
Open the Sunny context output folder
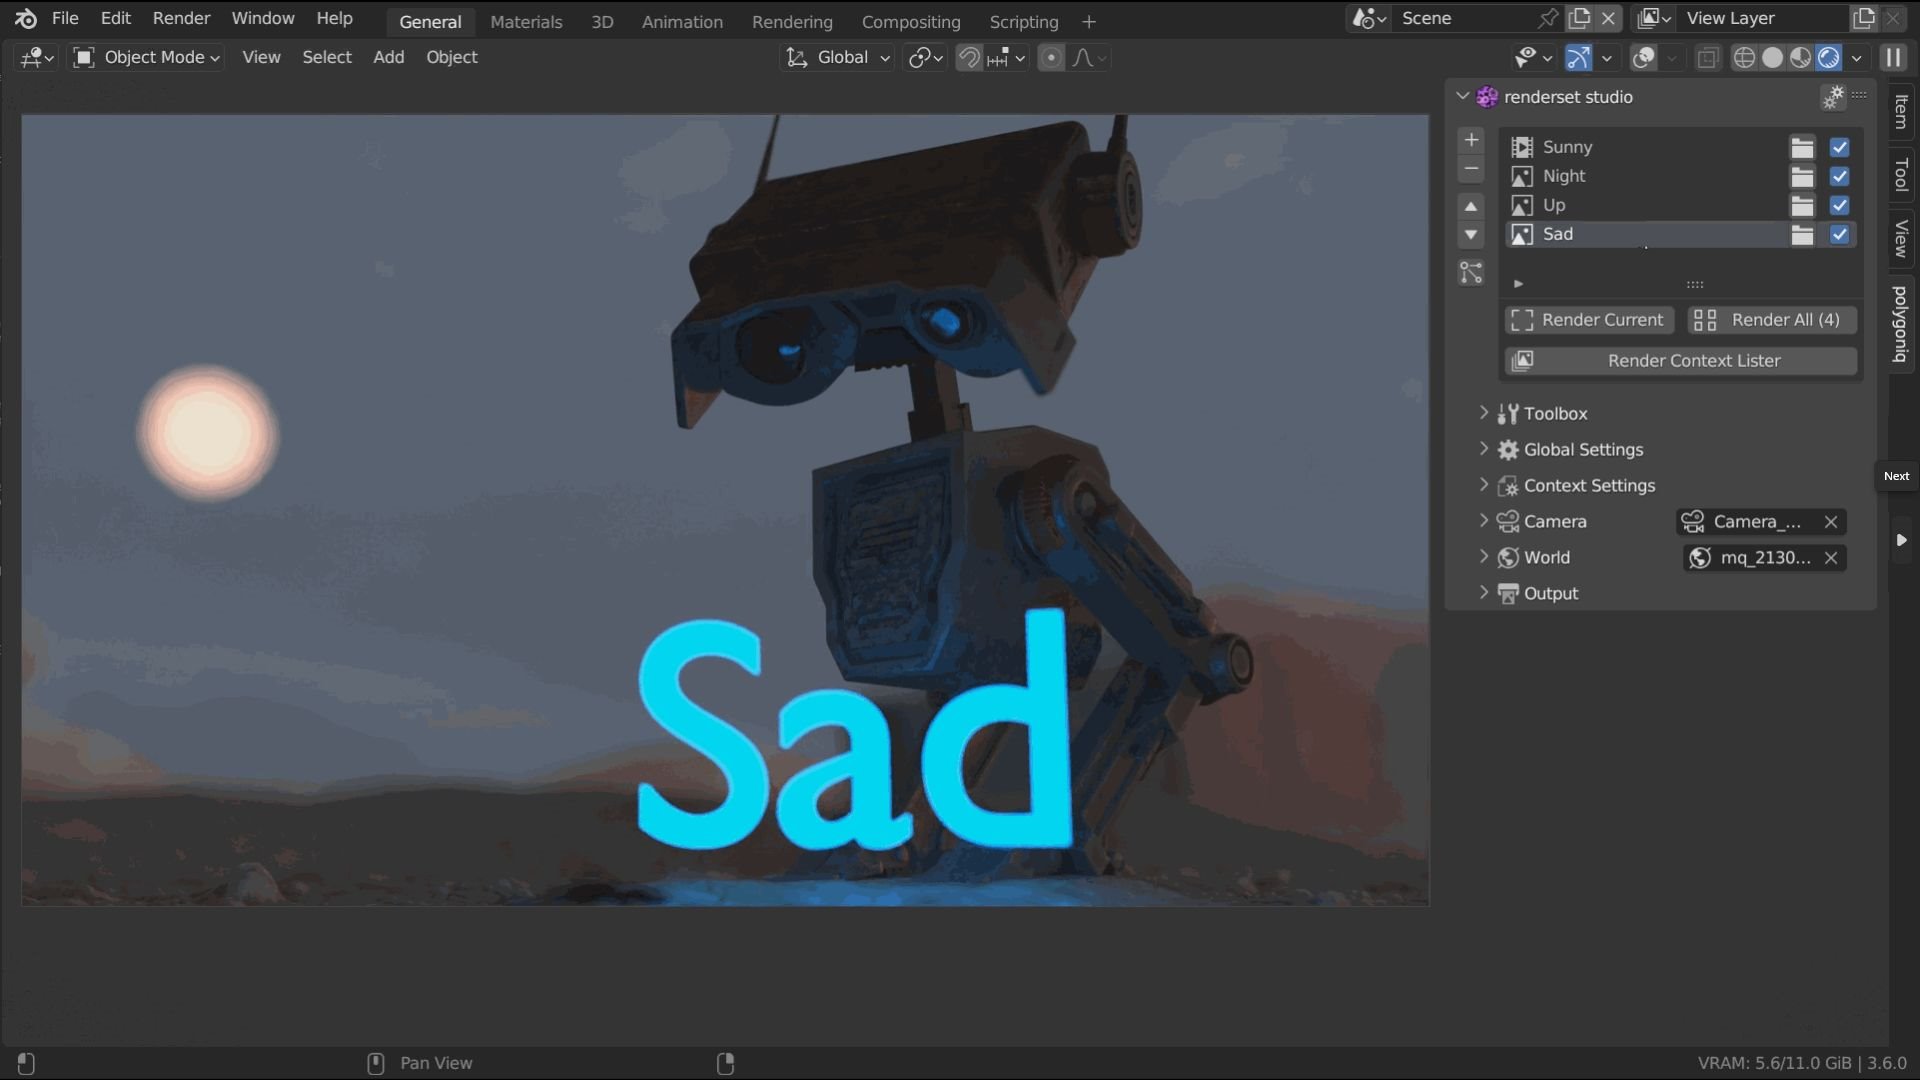point(1802,147)
